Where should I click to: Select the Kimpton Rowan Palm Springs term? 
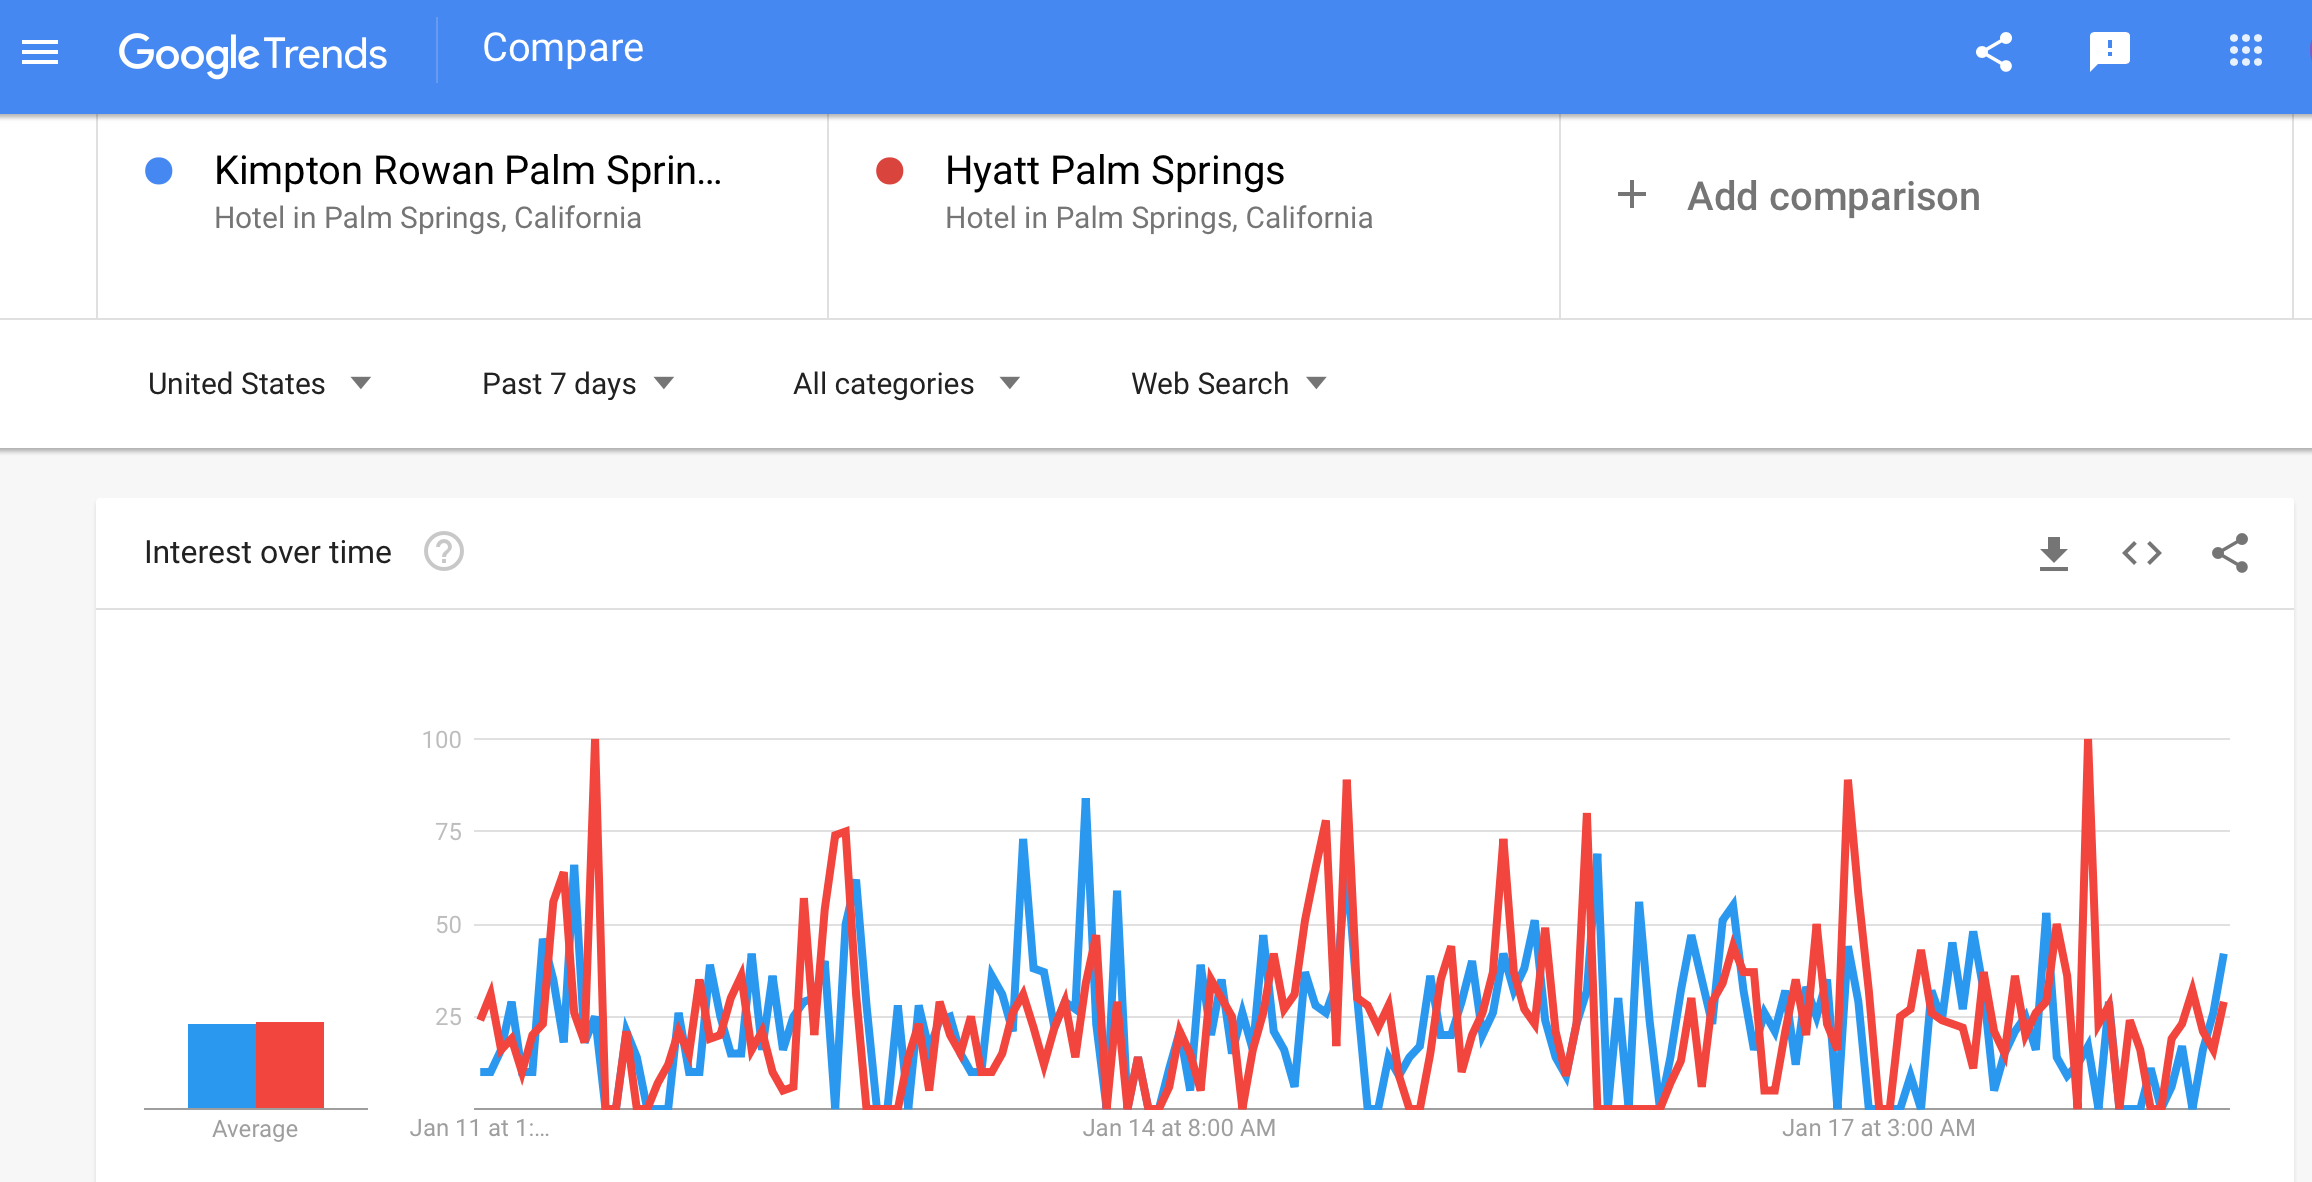point(467,171)
